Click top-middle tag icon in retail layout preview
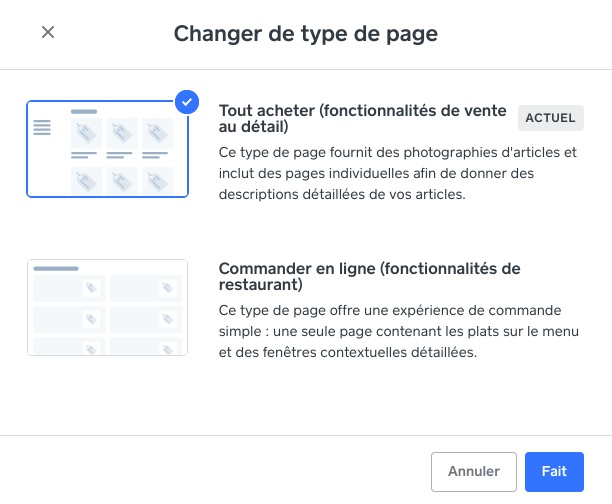The width and height of the screenshot is (612, 504). coord(120,132)
